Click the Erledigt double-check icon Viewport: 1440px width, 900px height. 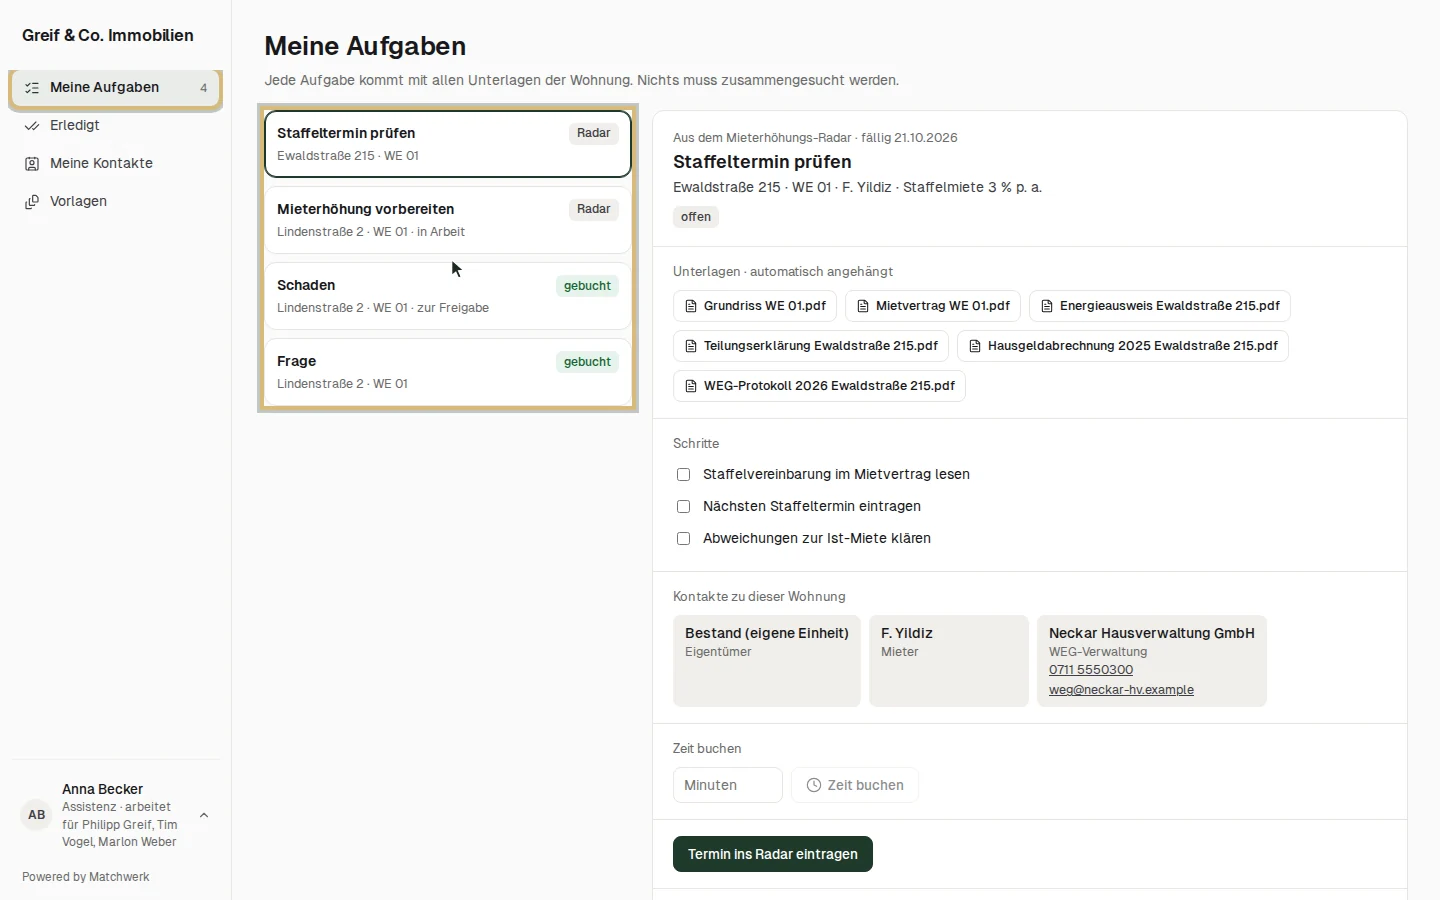(32, 126)
